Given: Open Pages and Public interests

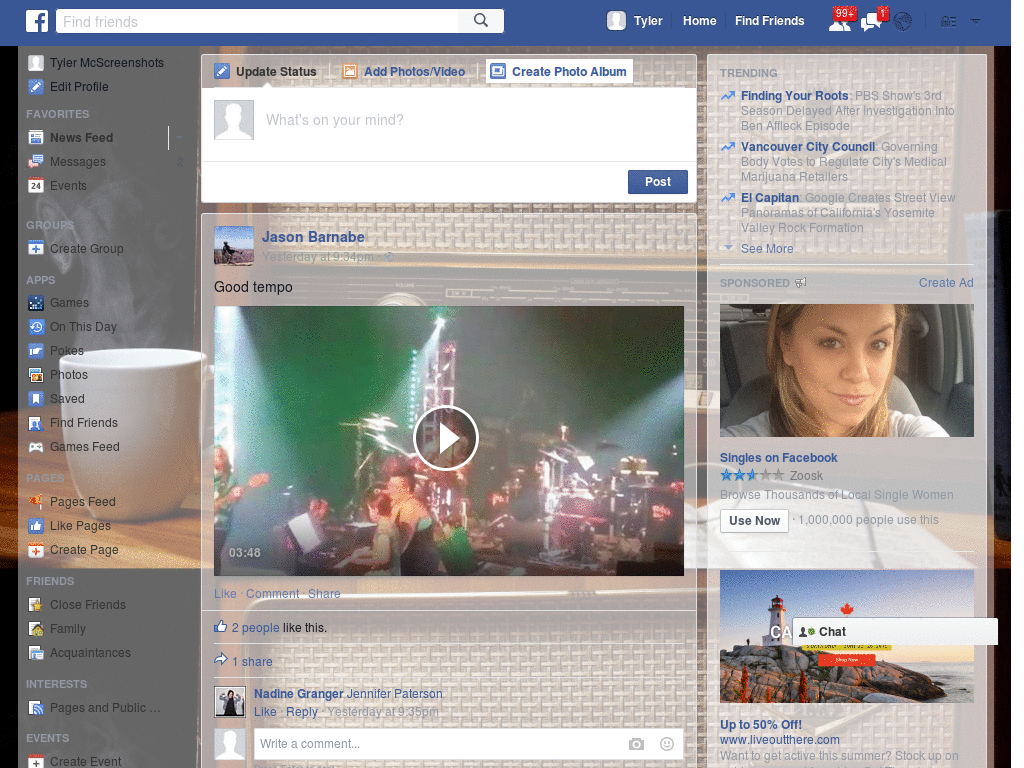Looking at the screenshot, I should [x=94, y=708].
